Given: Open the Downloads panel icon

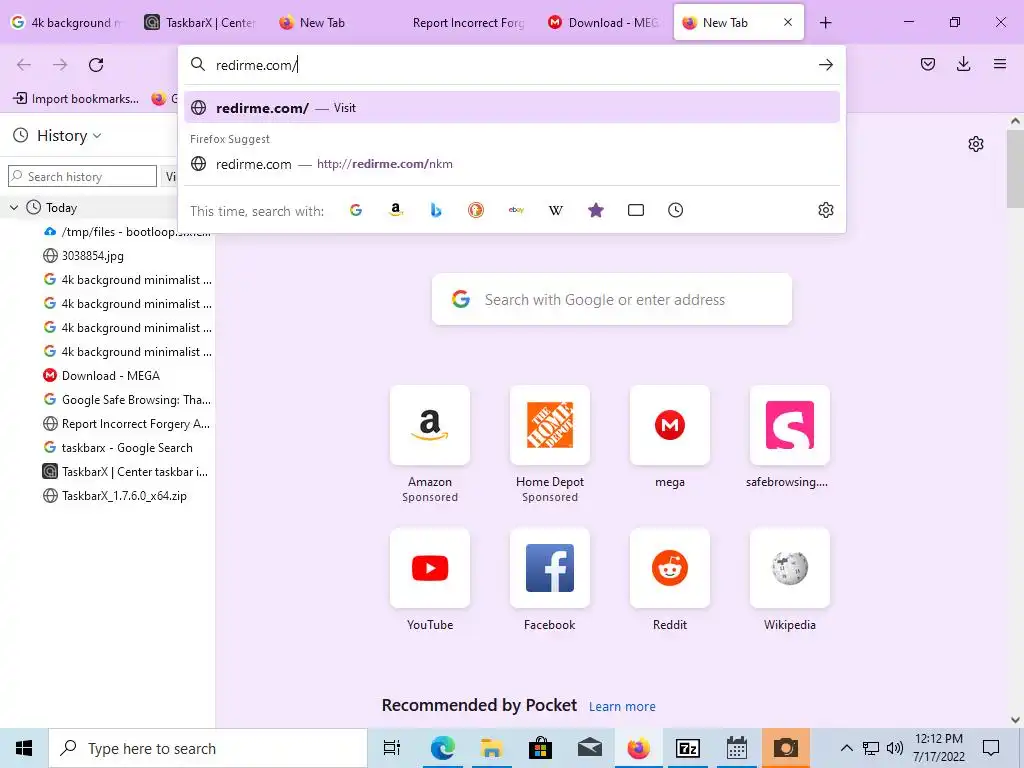Looking at the screenshot, I should click(x=963, y=64).
